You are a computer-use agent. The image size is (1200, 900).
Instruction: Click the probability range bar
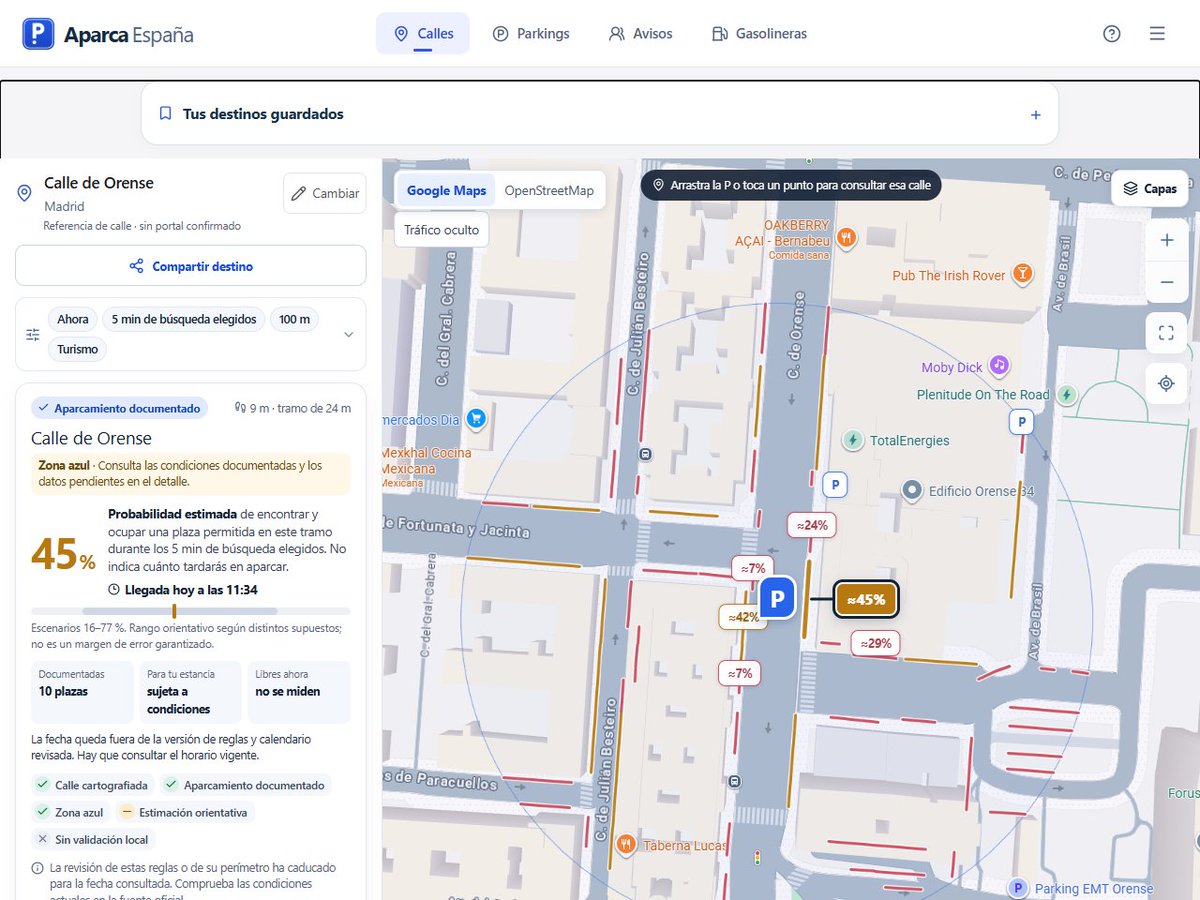coord(191,611)
